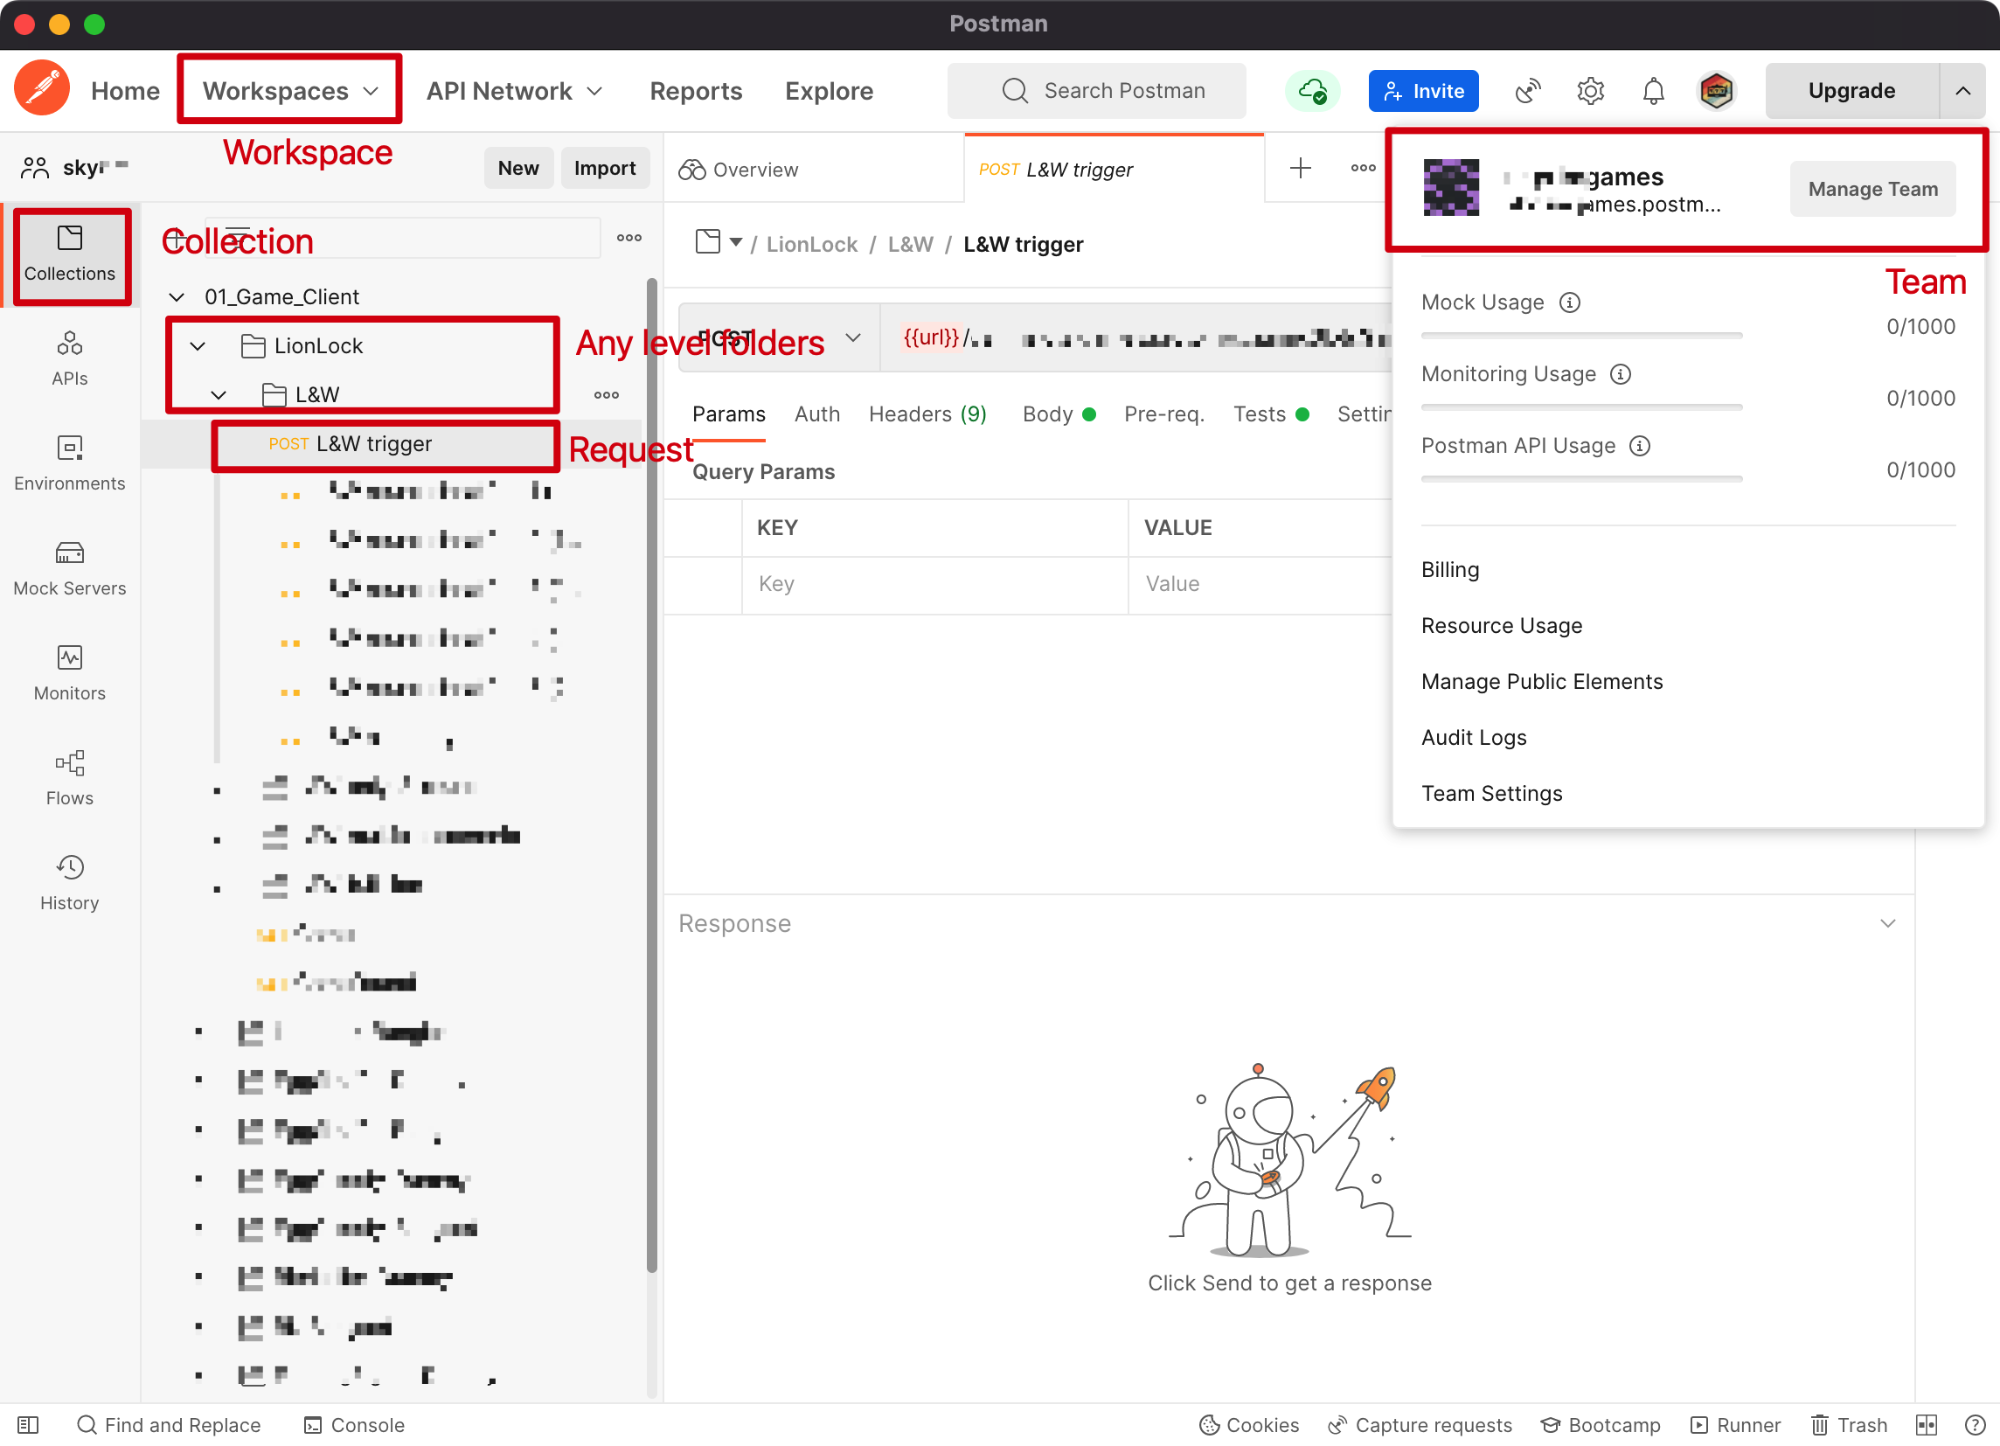Open the History sidebar panel

tap(70, 884)
